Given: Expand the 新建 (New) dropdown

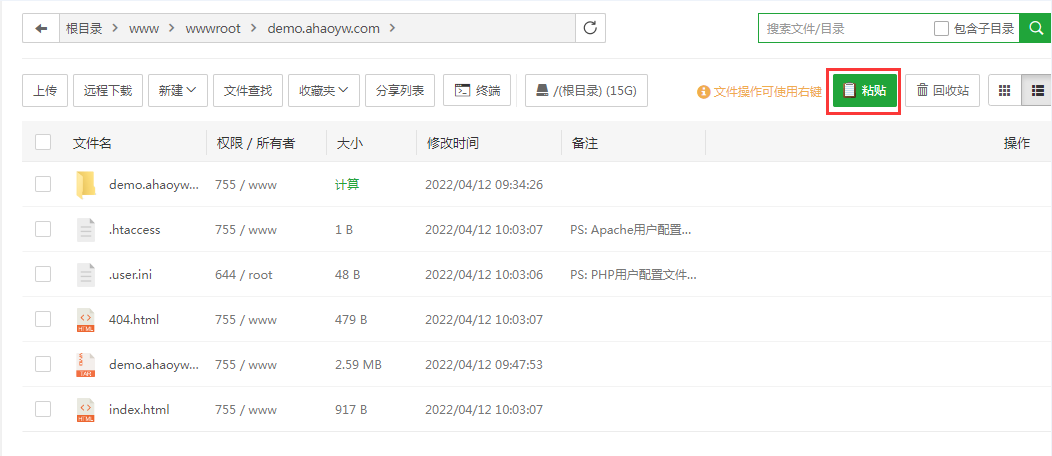Looking at the screenshot, I should (x=178, y=90).
